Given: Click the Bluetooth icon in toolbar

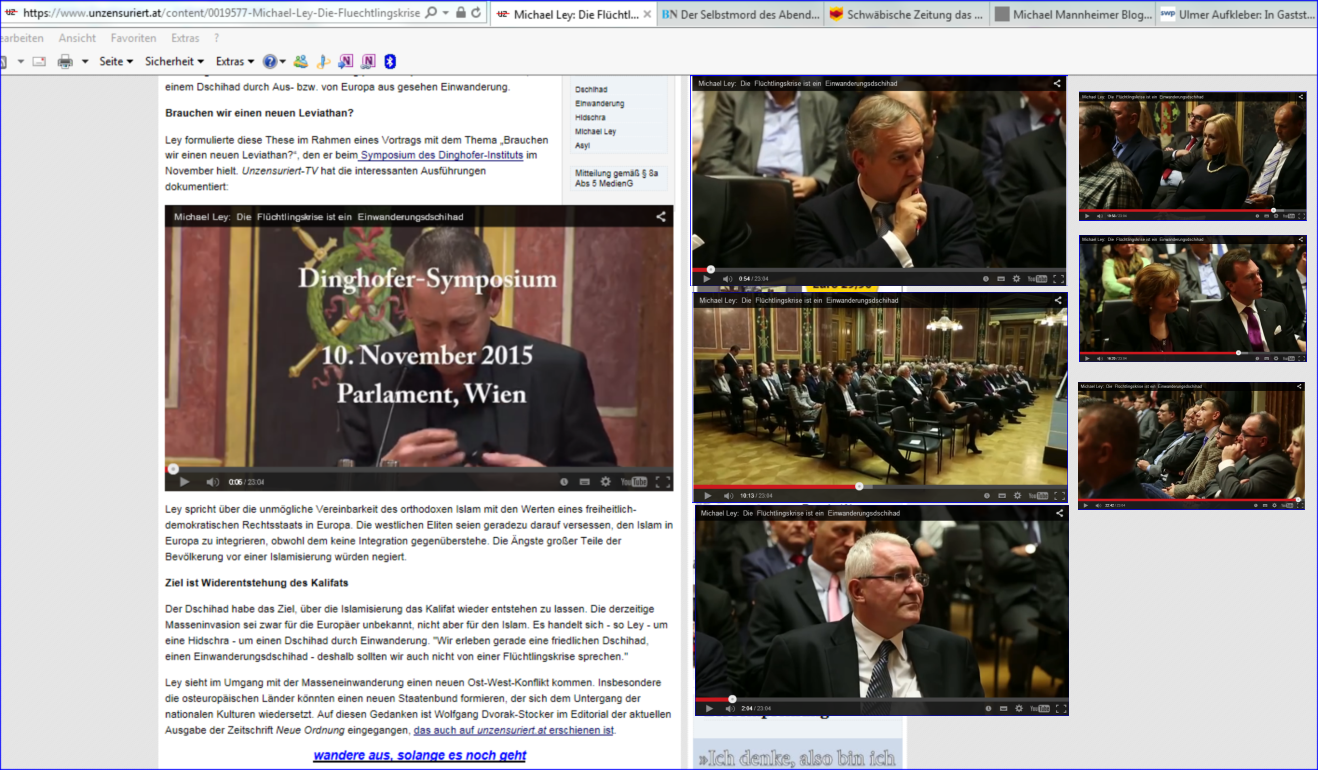Looking at the screenshot, I should point(391,62).
